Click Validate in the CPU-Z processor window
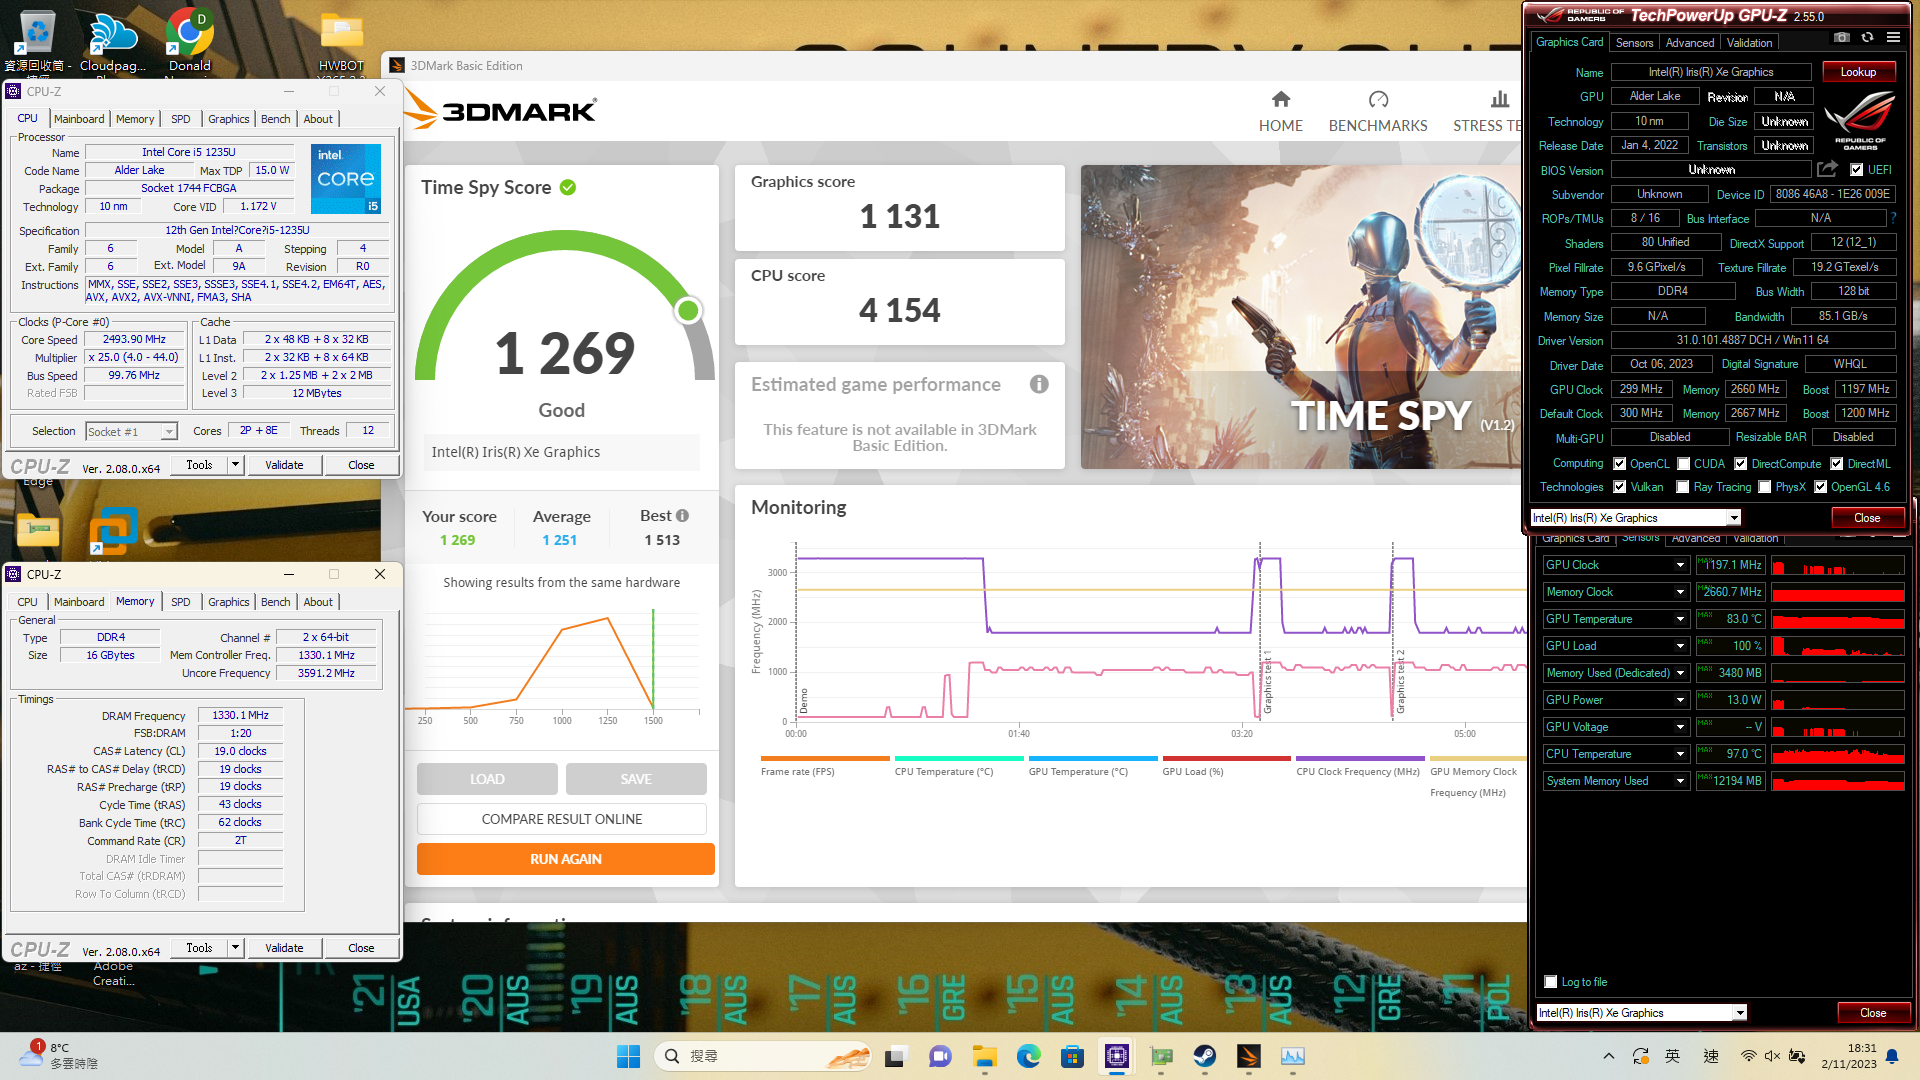 click(x=284, y=465)
